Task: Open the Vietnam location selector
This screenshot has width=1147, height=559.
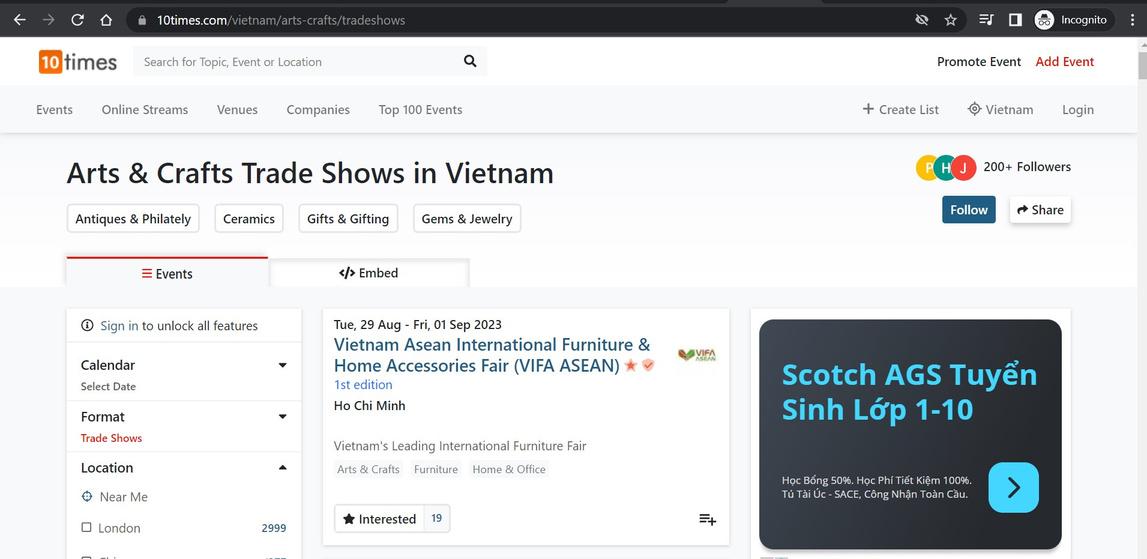Action: click(x=1000, y=110)
